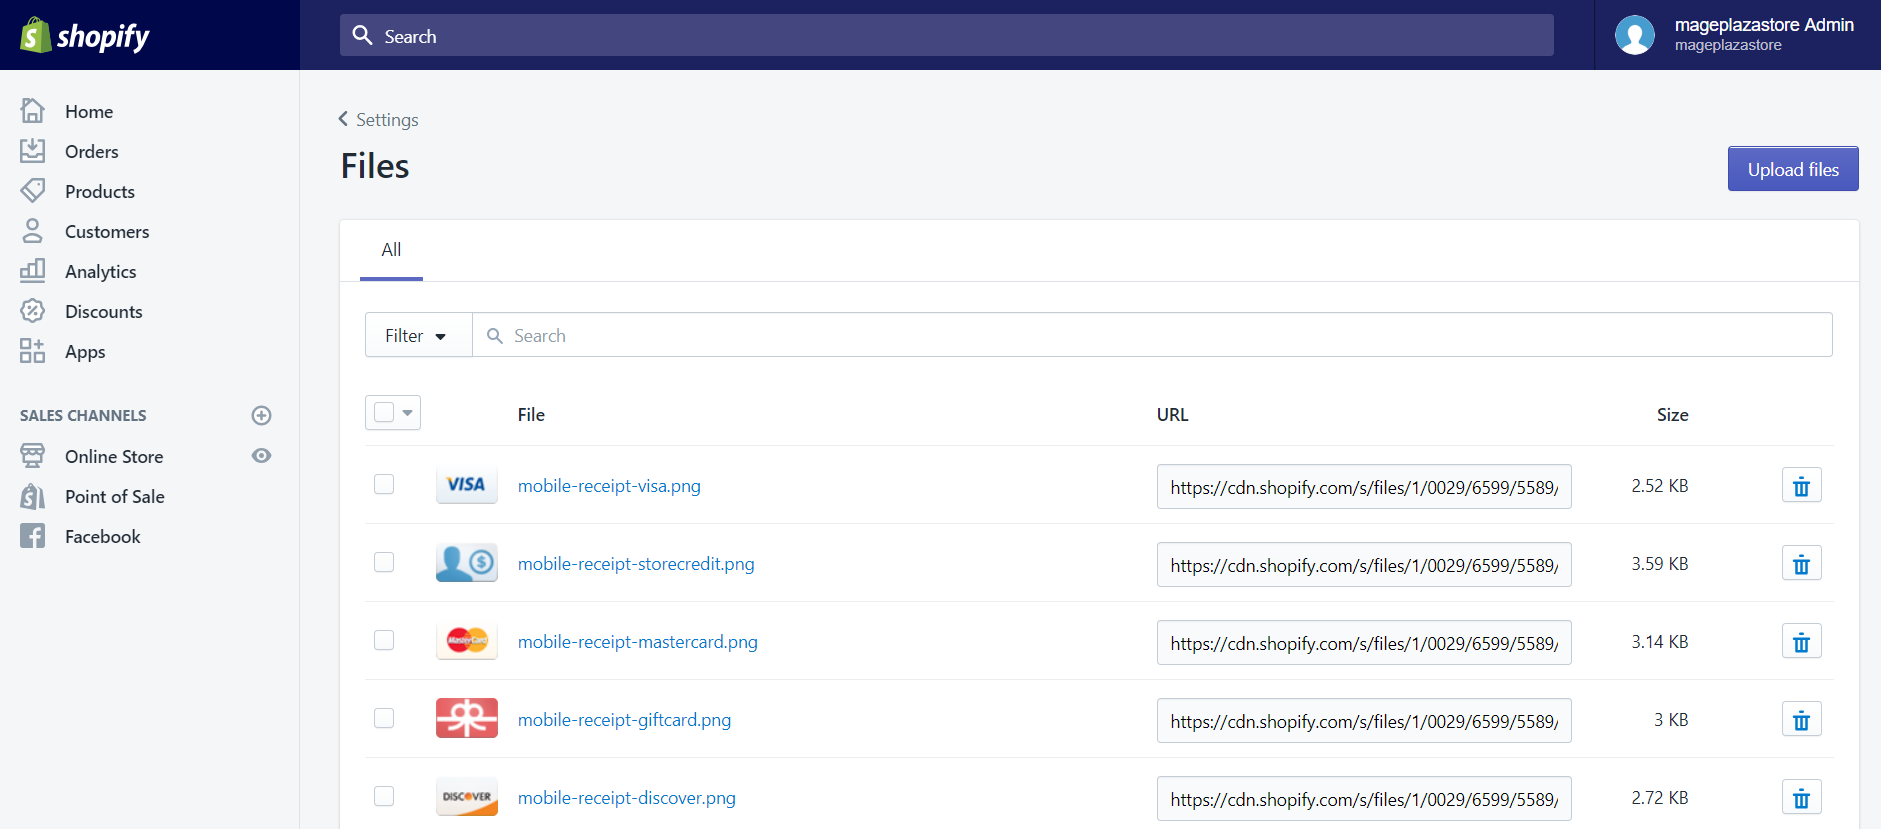Open the Mastercard thumbnail image
Viewport: 1881px width, 829px height.
[x=467, y=641]
